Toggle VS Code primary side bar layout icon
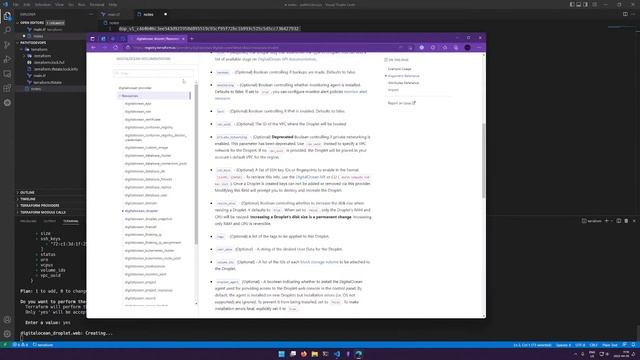This screenshot has height=360, width=640. coord(572,4)
